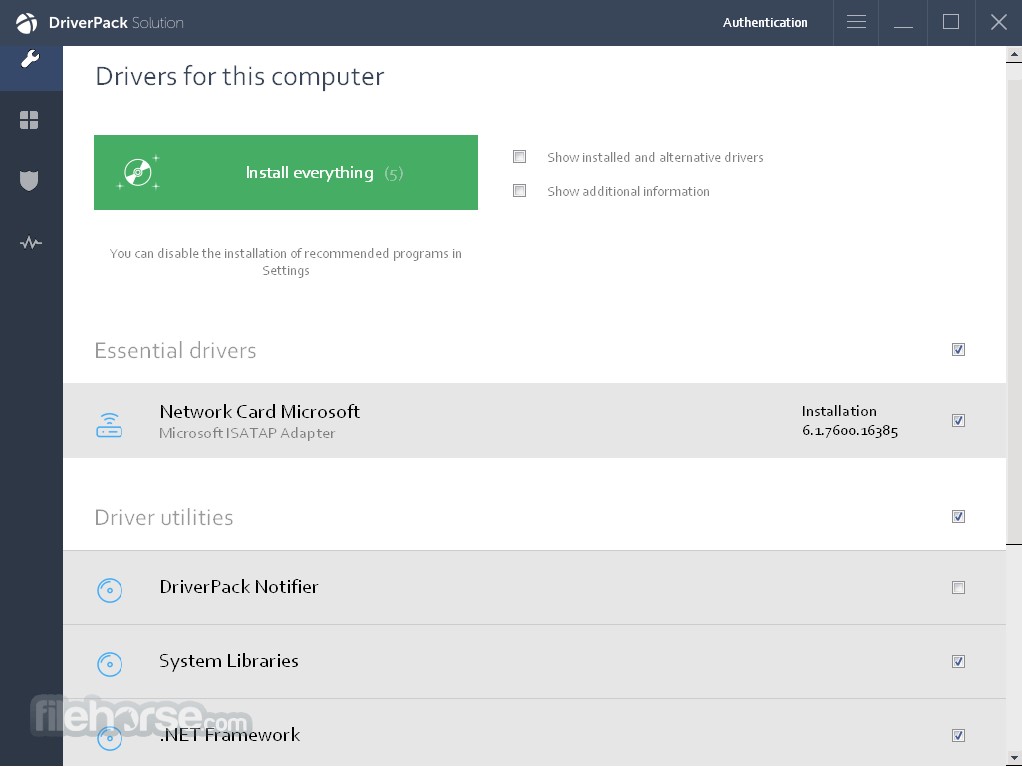Uncheck the System Libraries checkbox
The width and height of the screenshot is (1022, 767).
click(x=958, y=662)
